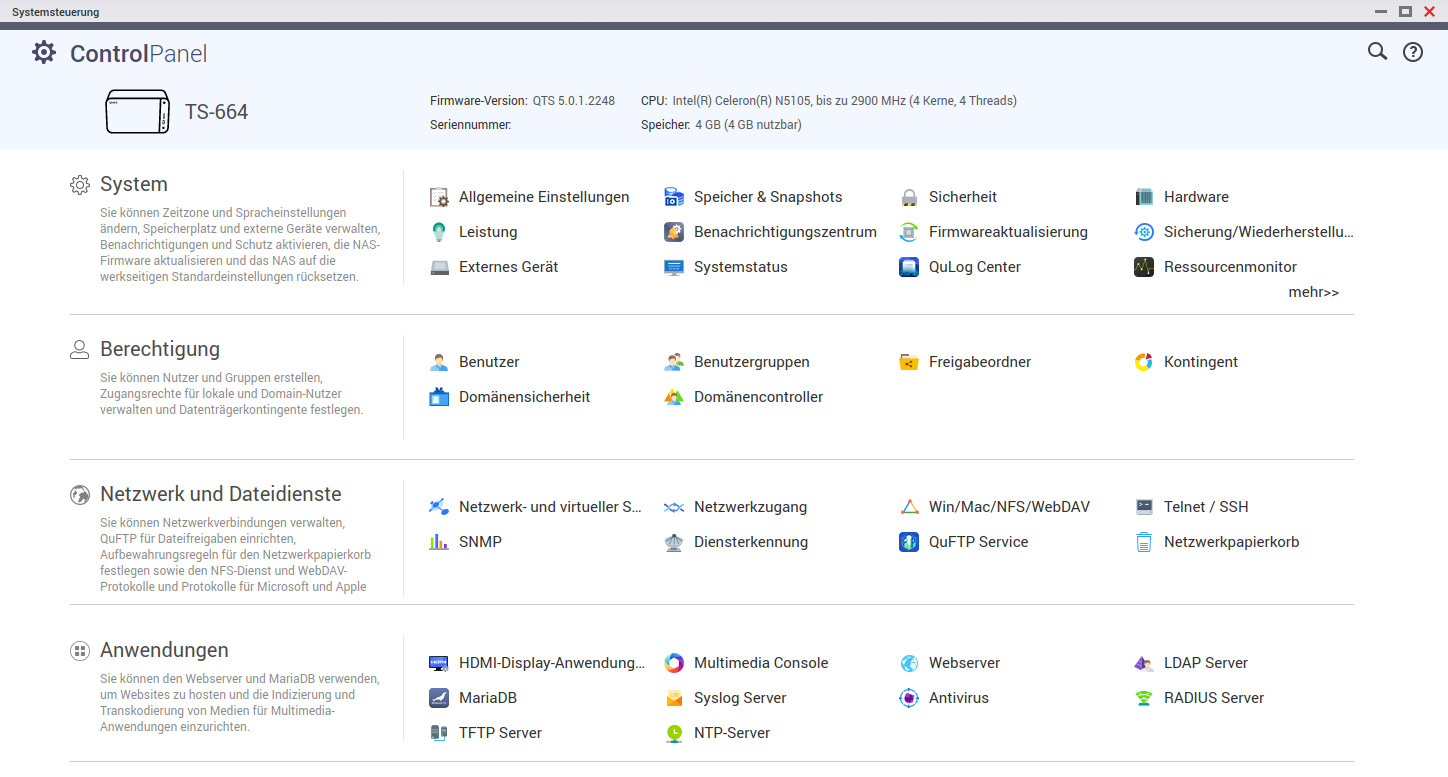Open QuLog Center
The height and width of the screenshot is (777, 1448).
pos(975,266)
